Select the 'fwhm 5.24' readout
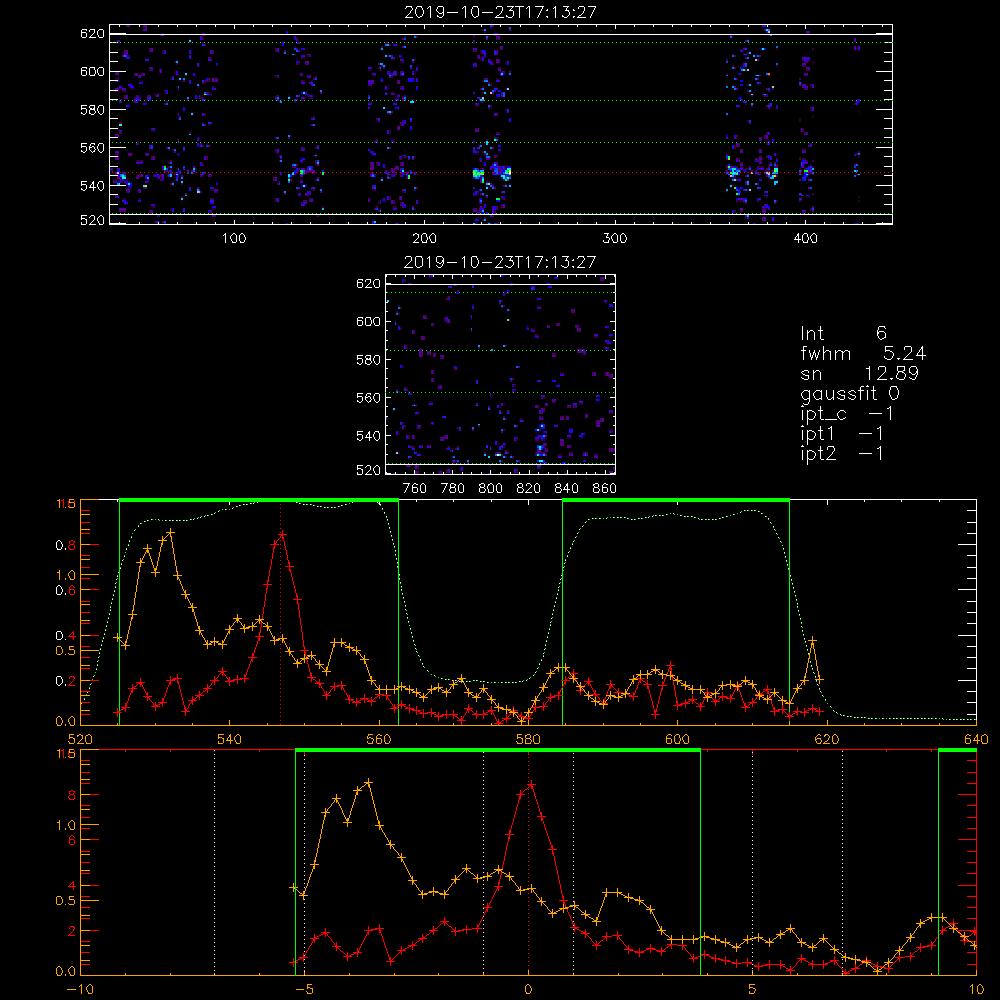 [x=863, y=353]
